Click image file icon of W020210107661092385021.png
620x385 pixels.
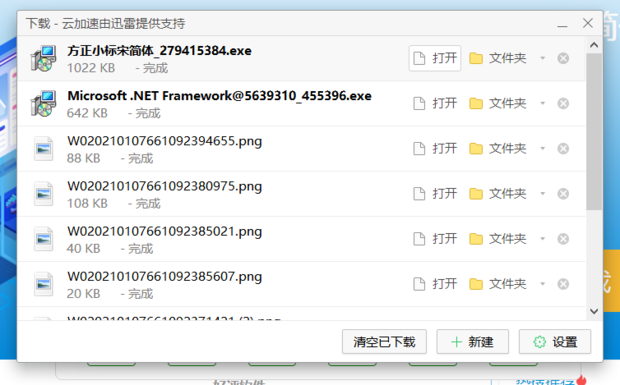click(43, 238)
